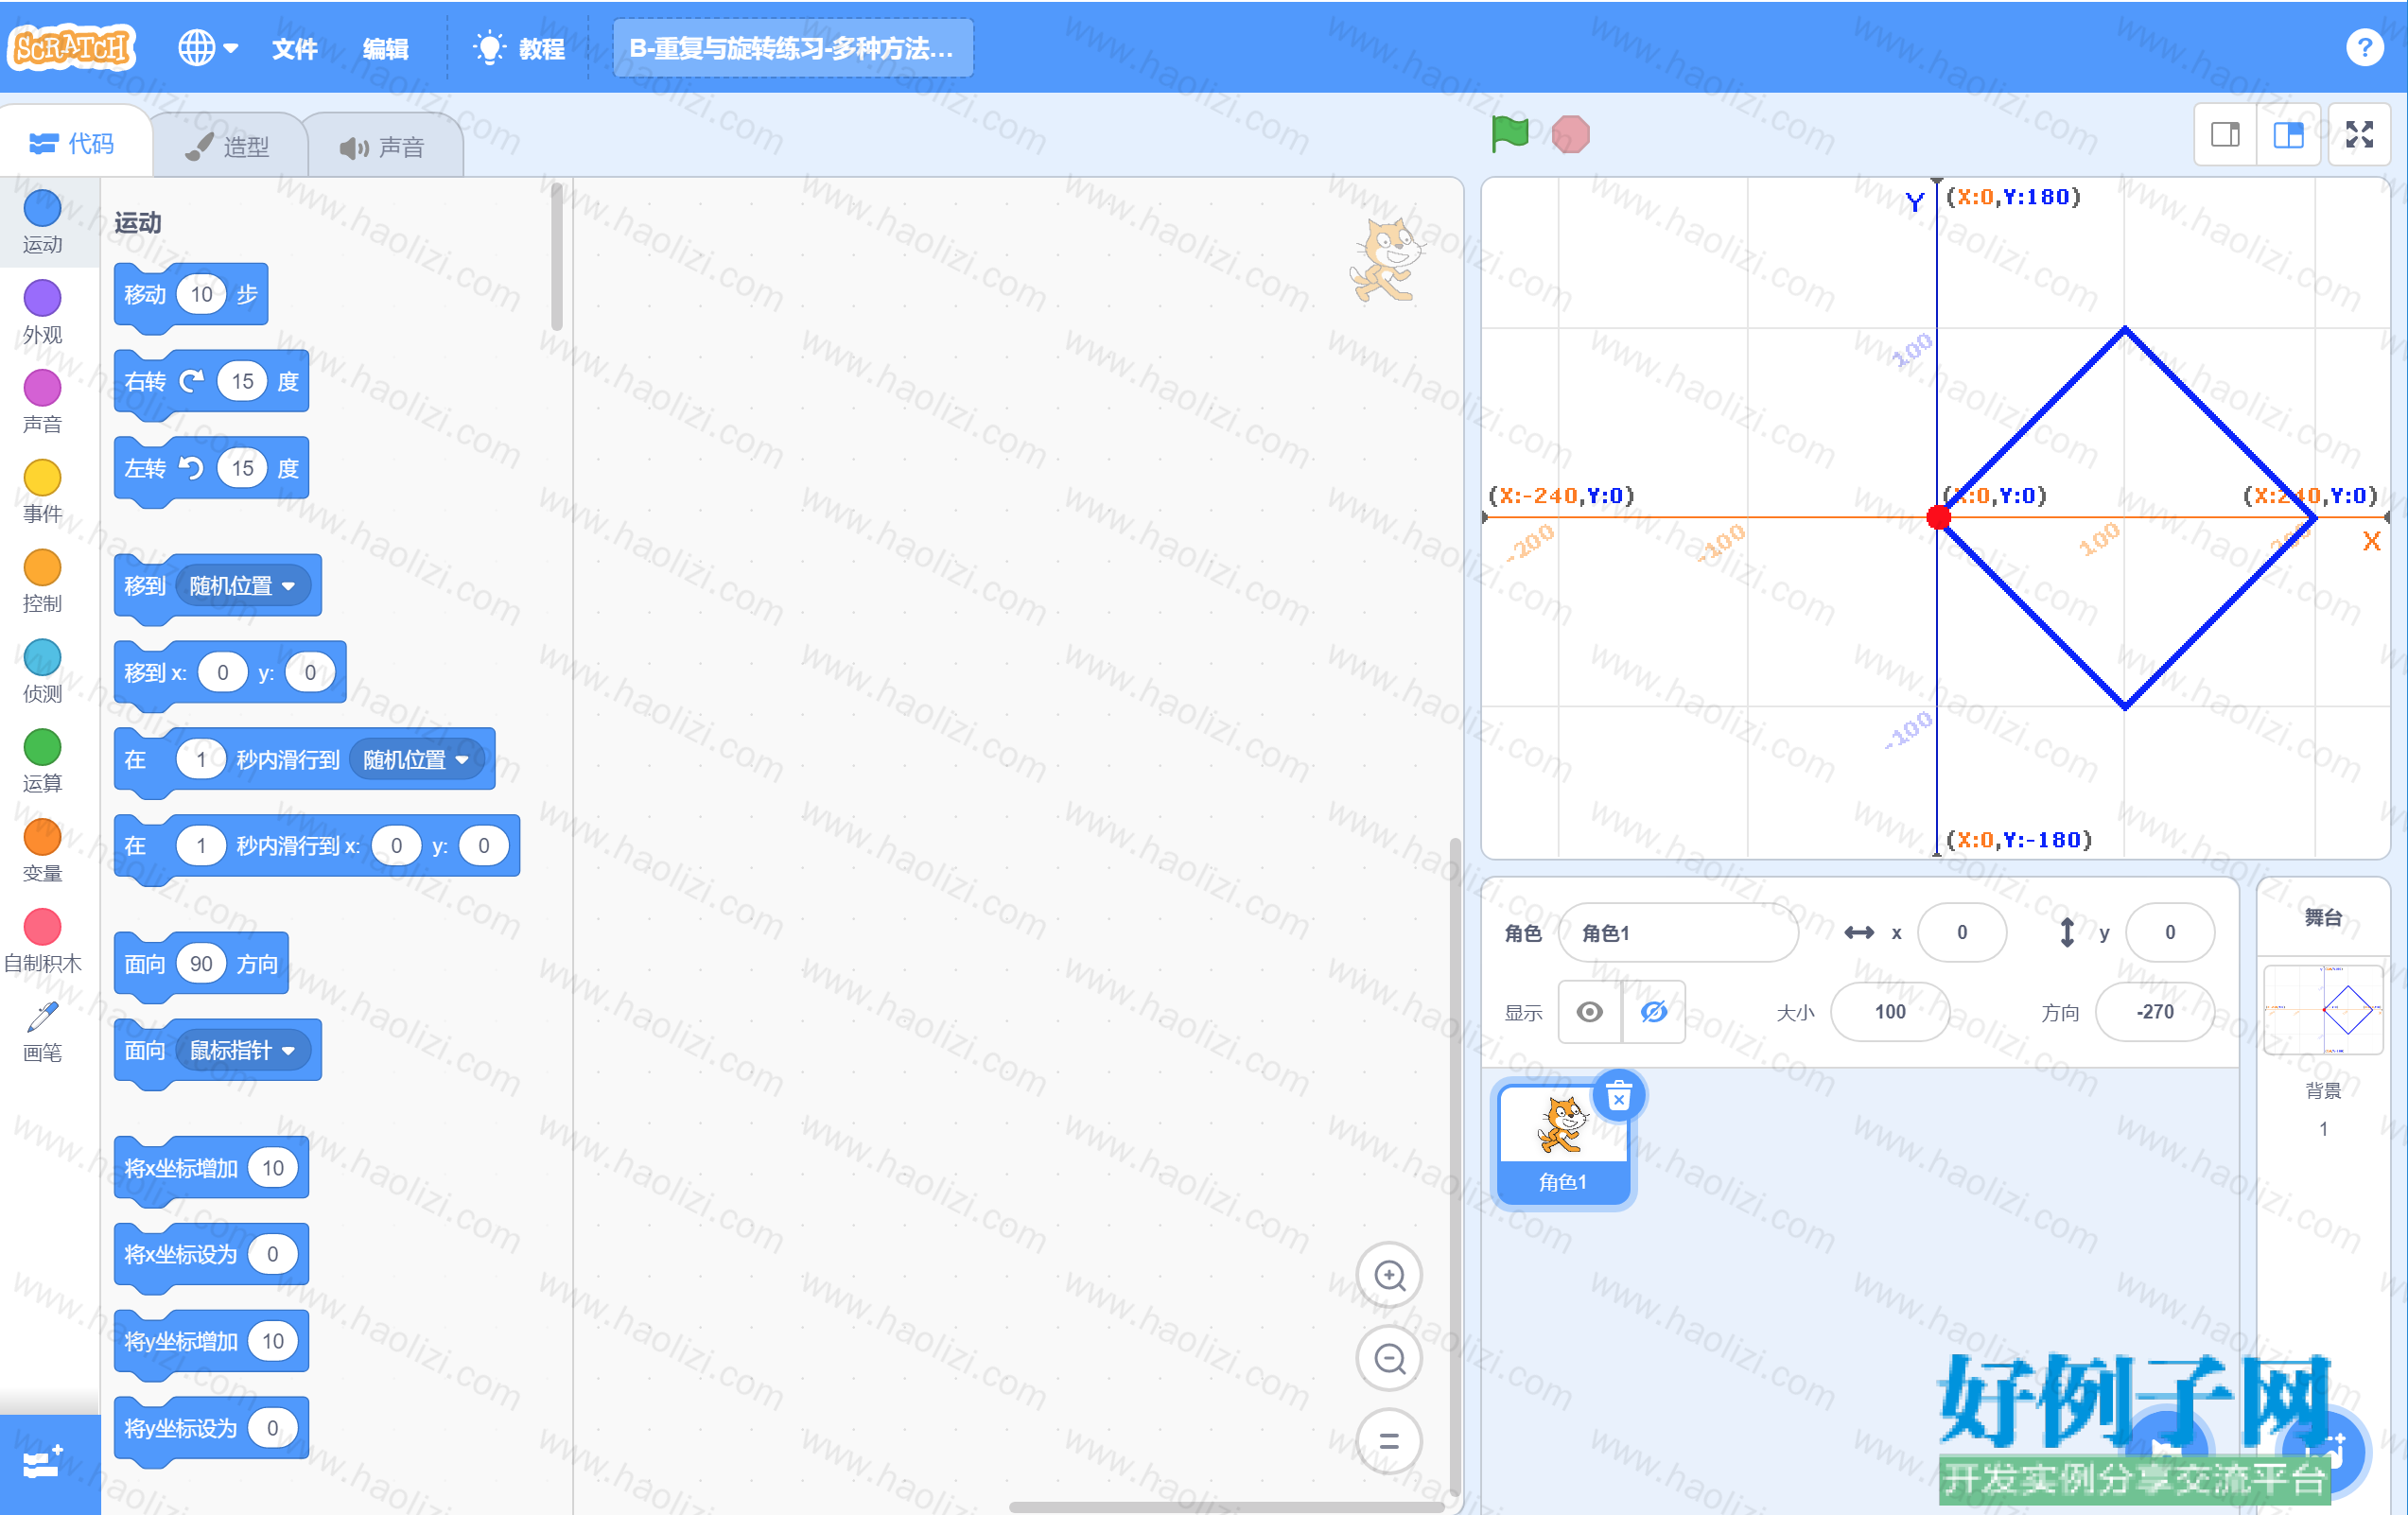Image resolution: width=2408 pixels, height=1515 pixels.
Task: Enter full screen stage mode
Action: [x=2360, y=134]
